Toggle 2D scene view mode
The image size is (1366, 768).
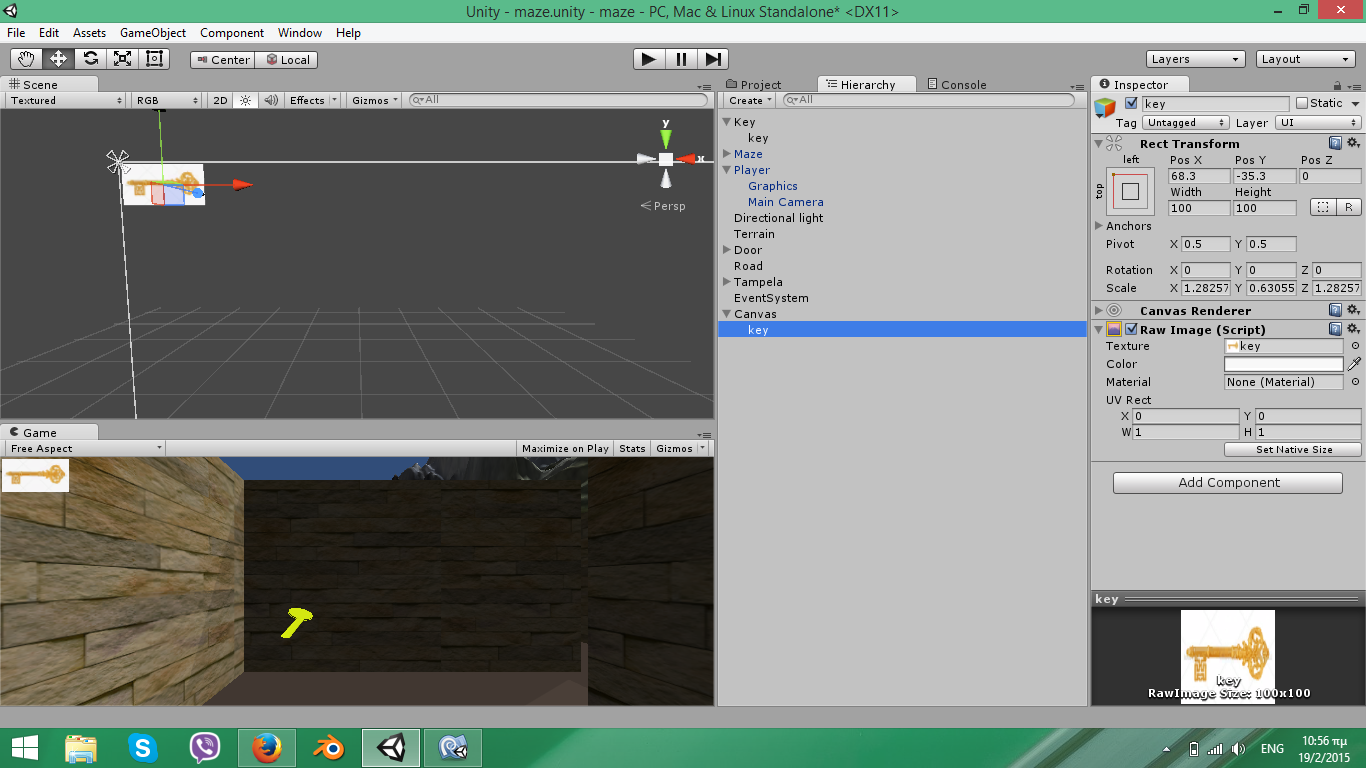coord(221,100)
